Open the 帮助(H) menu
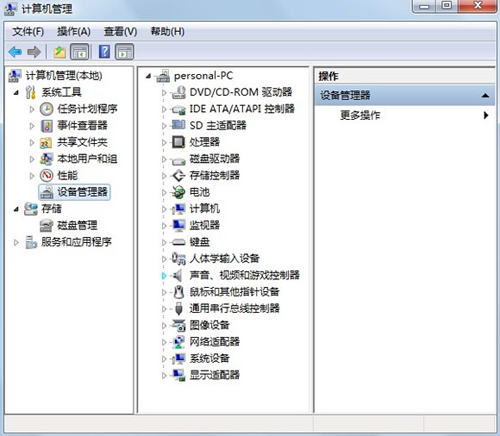 168,32
